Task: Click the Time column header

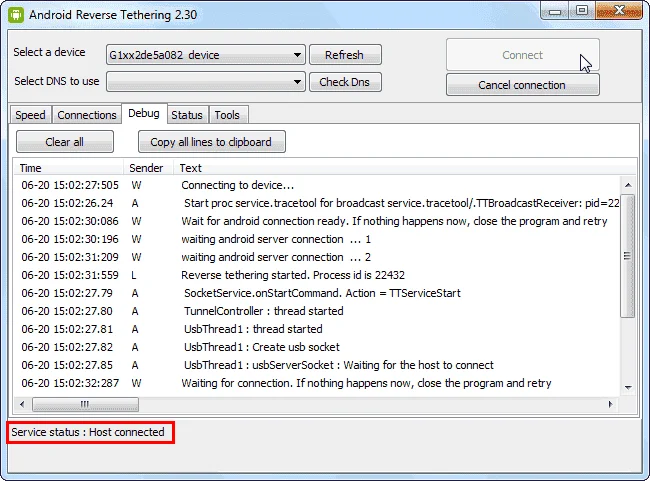Action: pyautogui.click(x=69, y=168)
